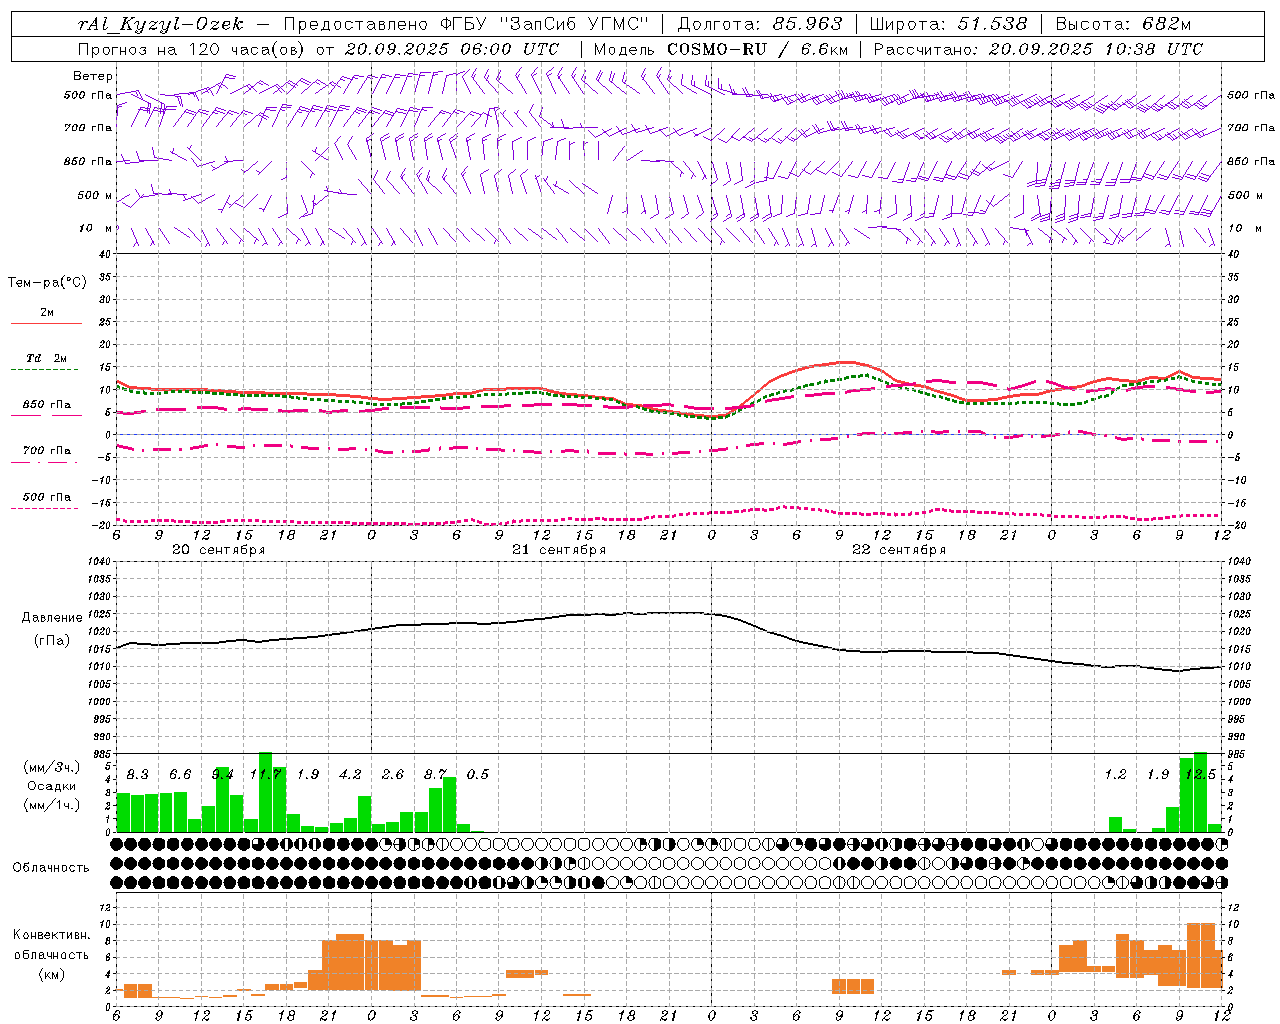Click the 1.2 precipitation total value

coord(1115,774)
